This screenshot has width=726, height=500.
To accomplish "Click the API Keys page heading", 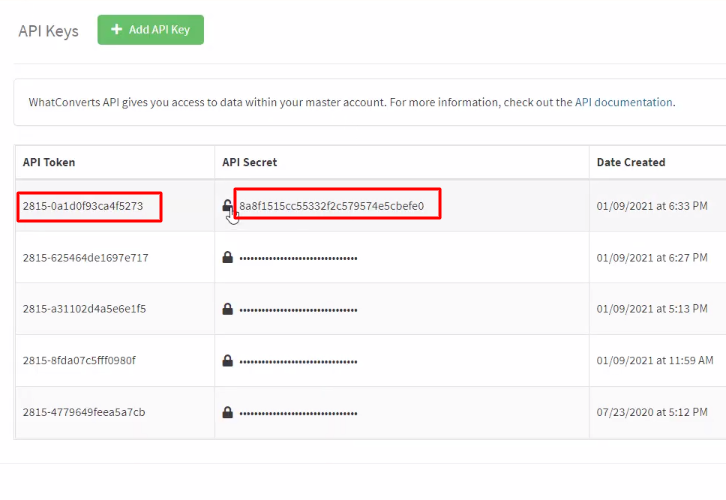I will [x=49, y=31].
